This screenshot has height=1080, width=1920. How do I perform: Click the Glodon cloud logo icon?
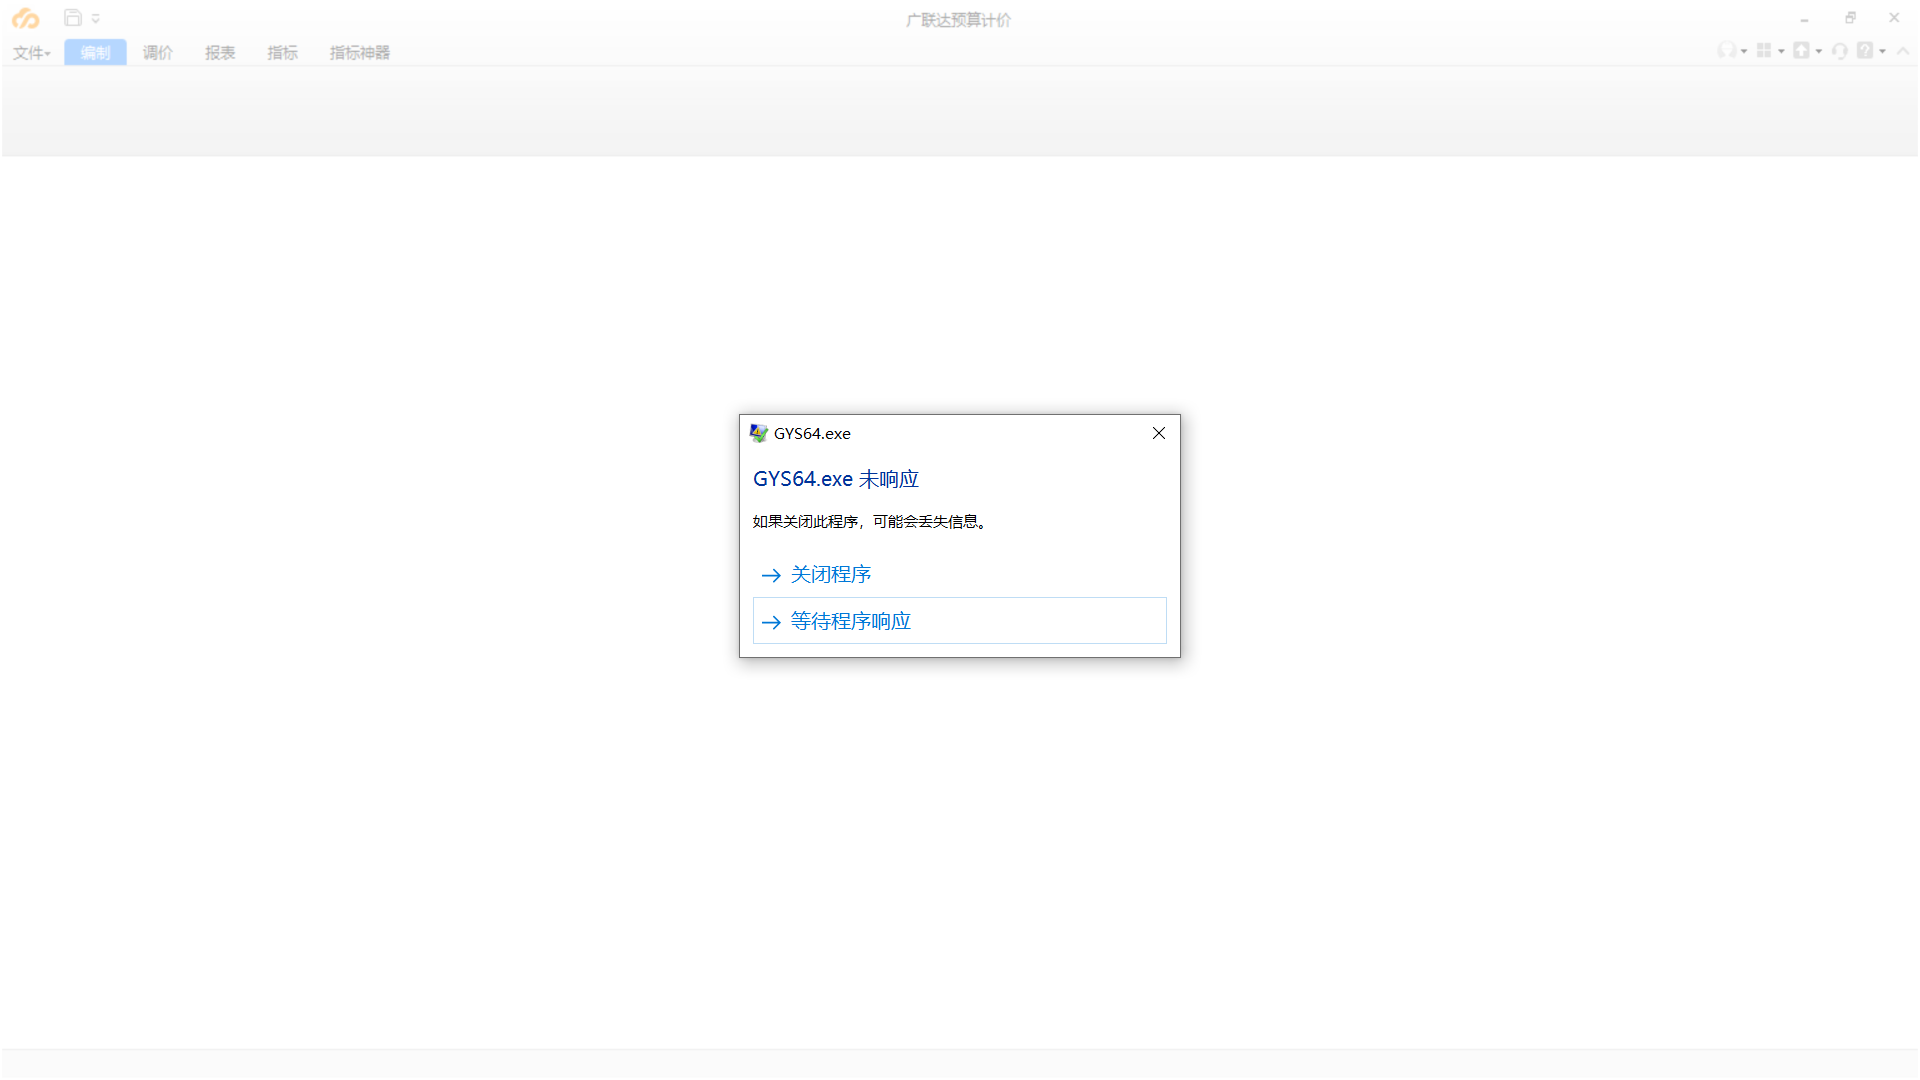click(26, 18)
